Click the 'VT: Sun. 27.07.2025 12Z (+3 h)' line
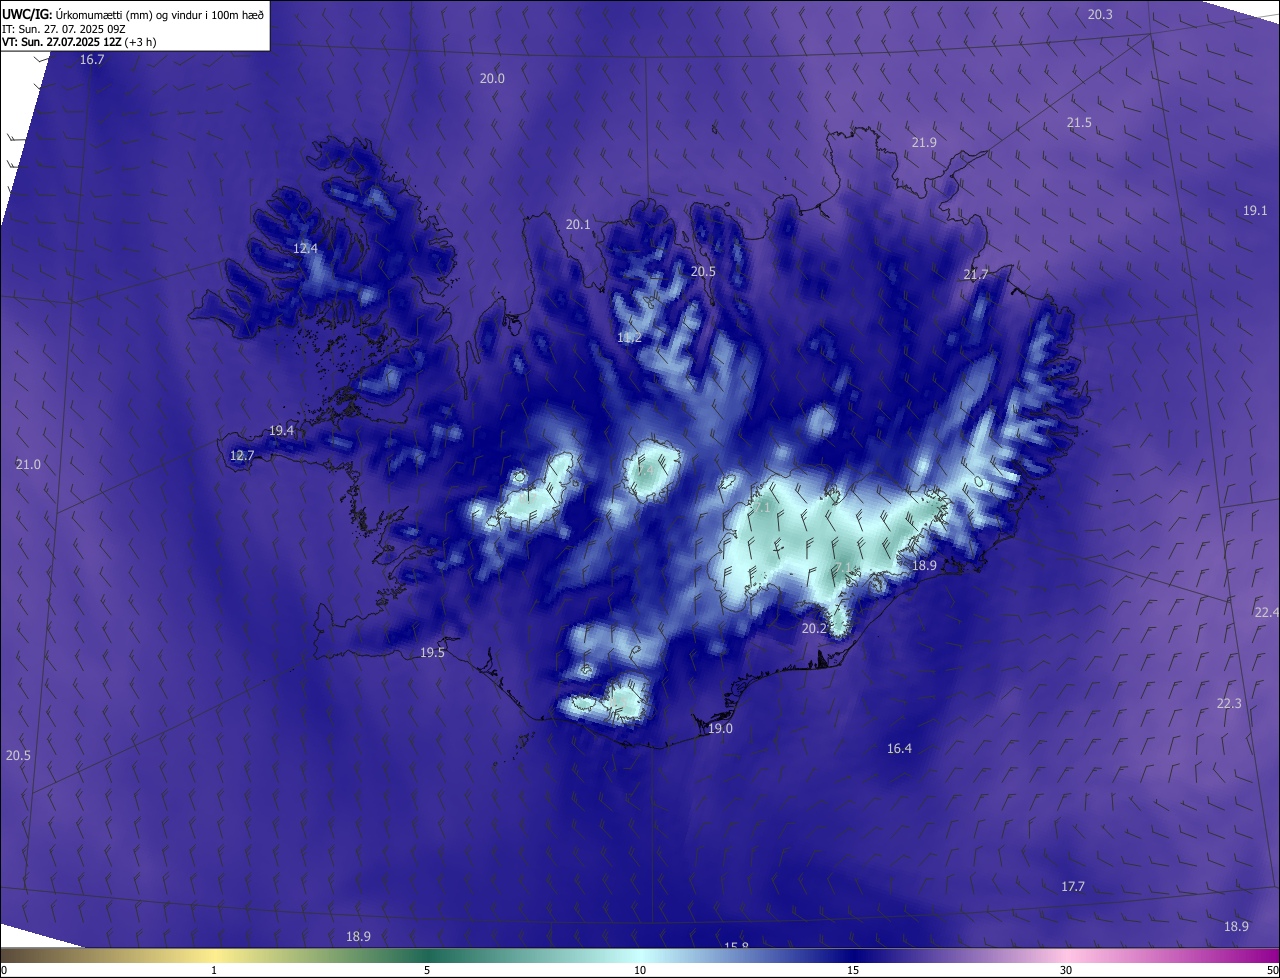 pos(79,42)
